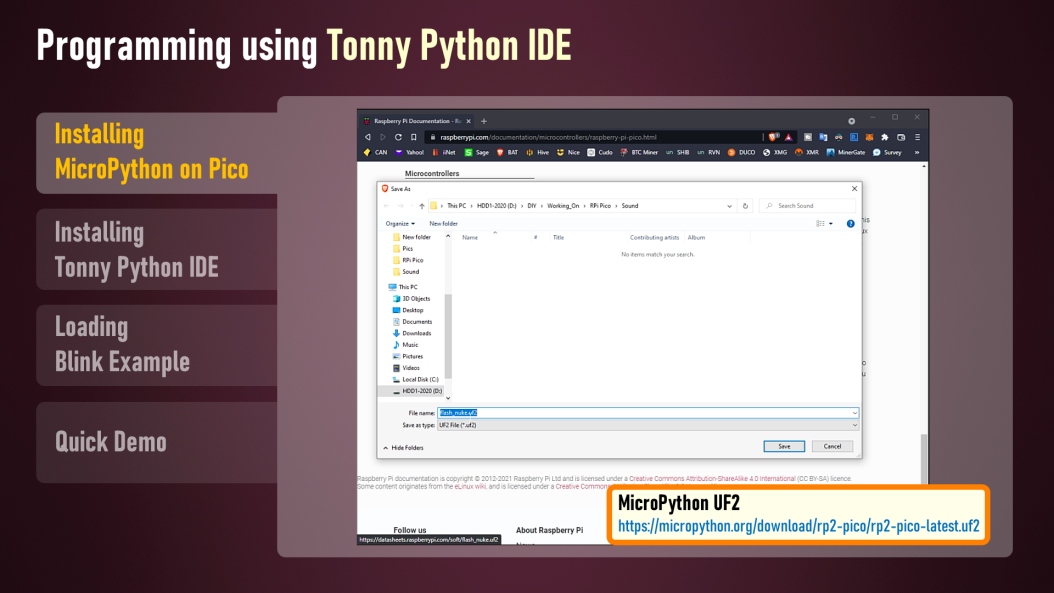
Task: Open the BTC Miner bookmark
Action: [639, 153]
